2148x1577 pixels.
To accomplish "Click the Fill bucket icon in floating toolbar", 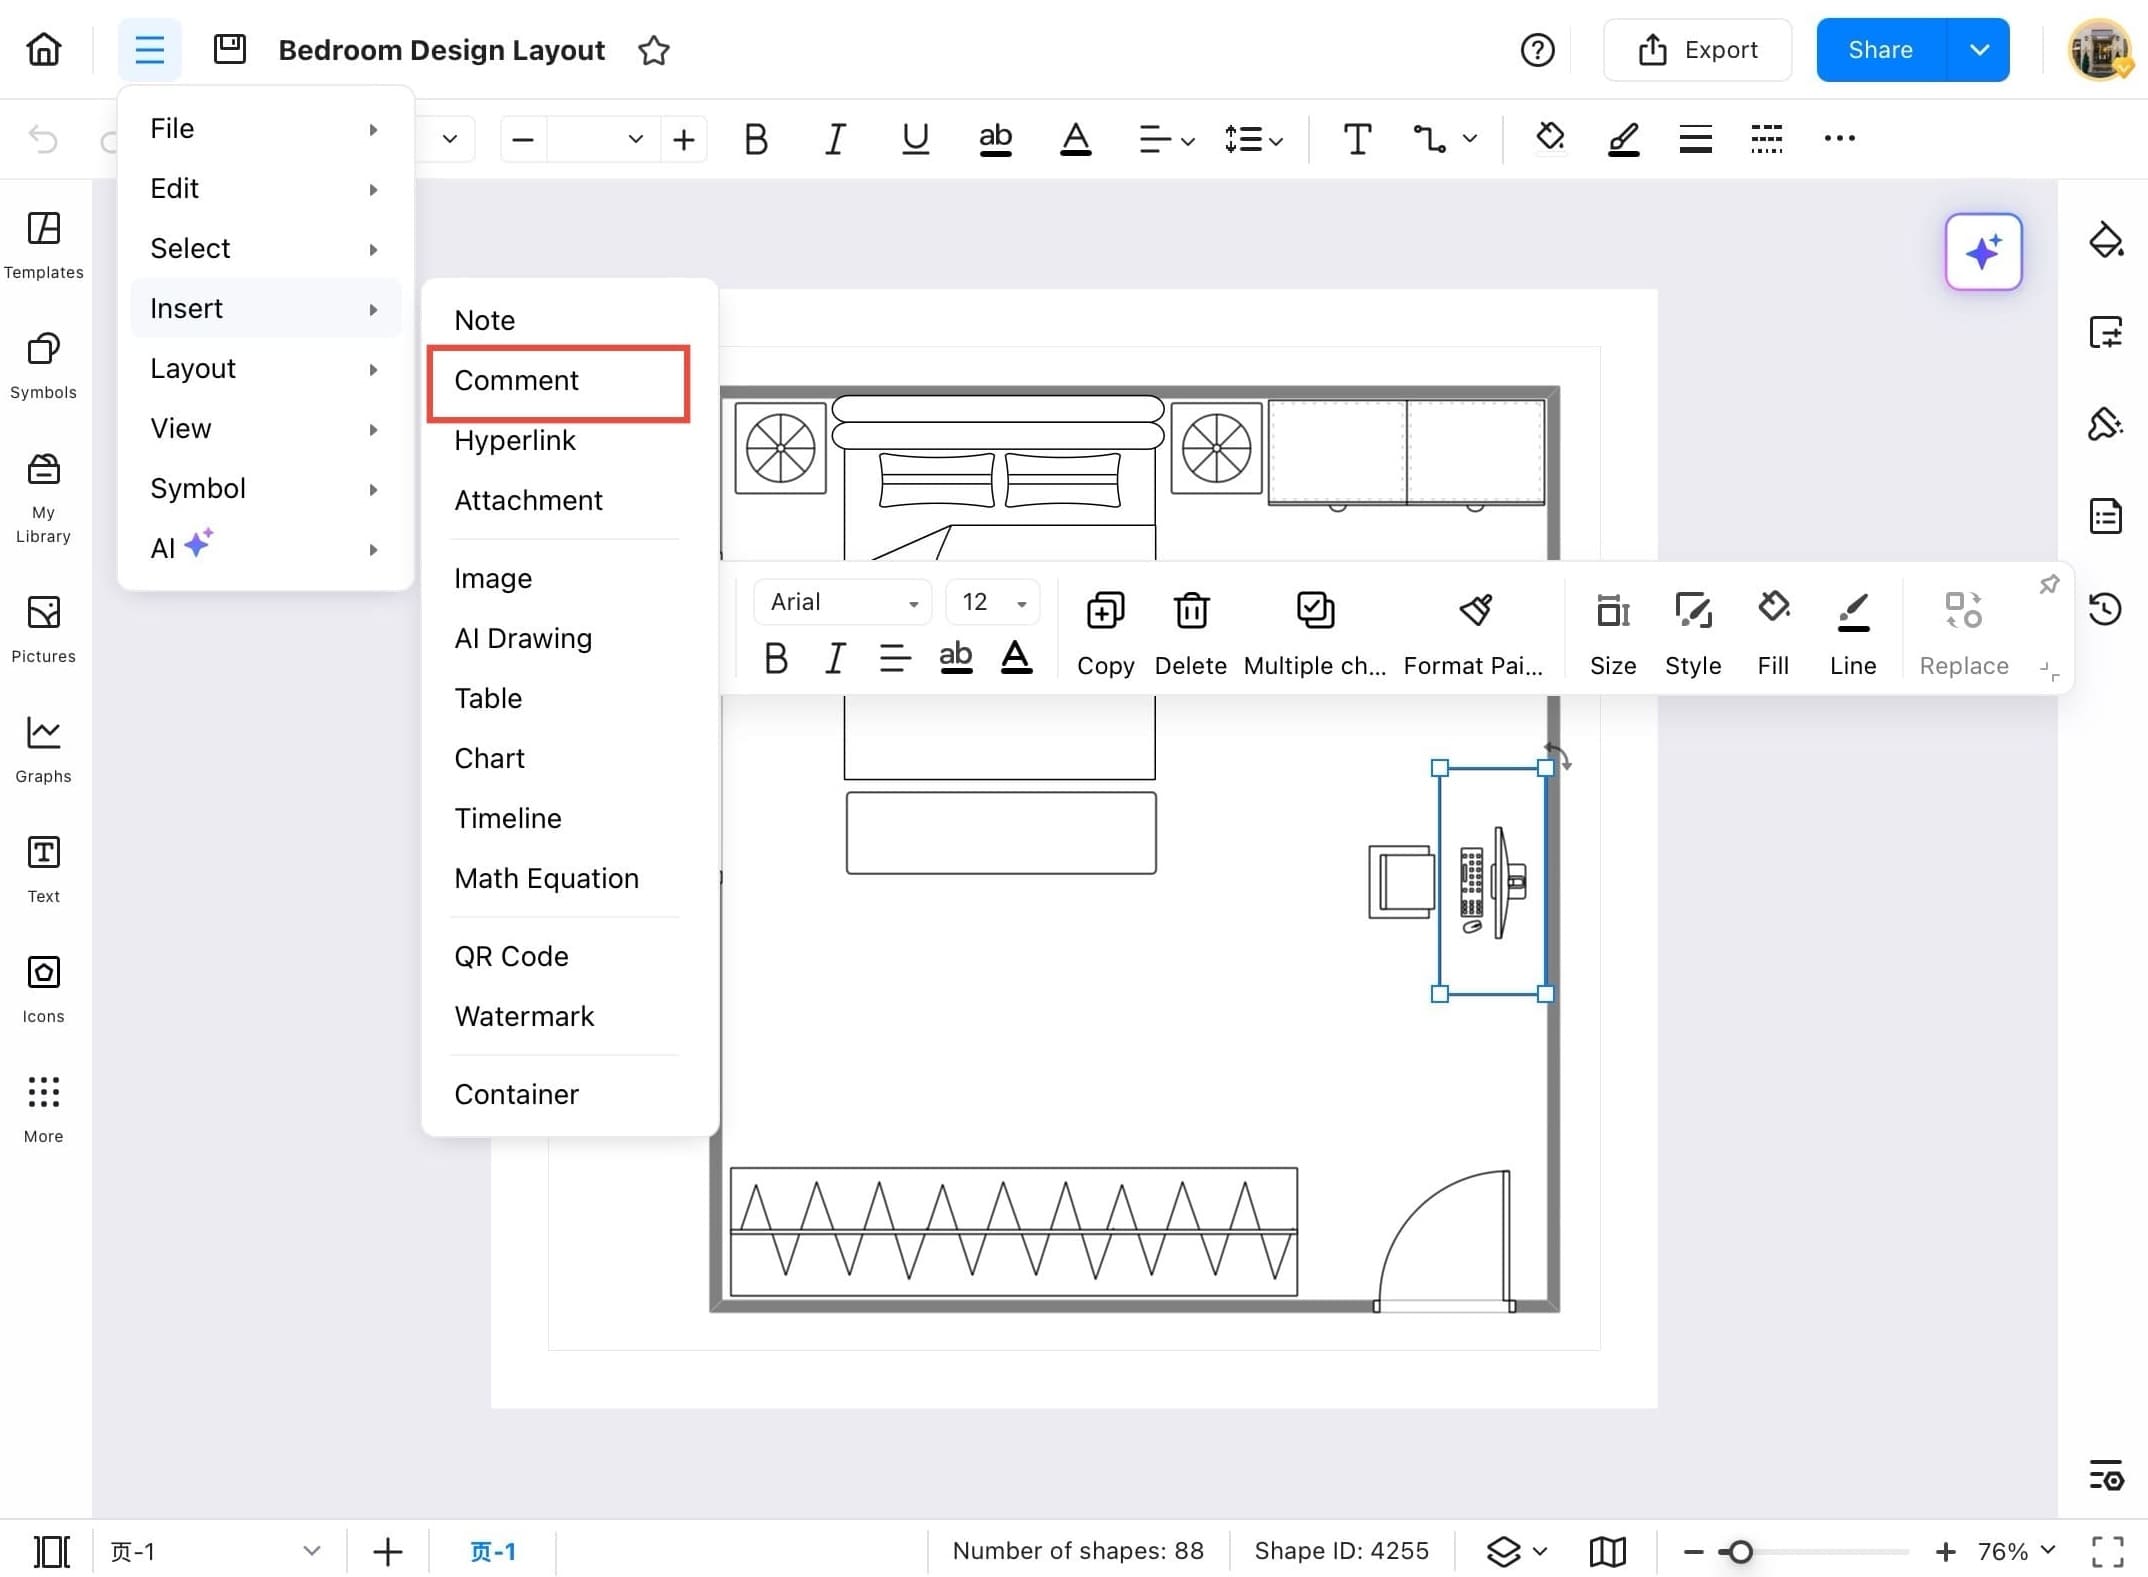I will pyautogui.click(x=1772, y=609).
